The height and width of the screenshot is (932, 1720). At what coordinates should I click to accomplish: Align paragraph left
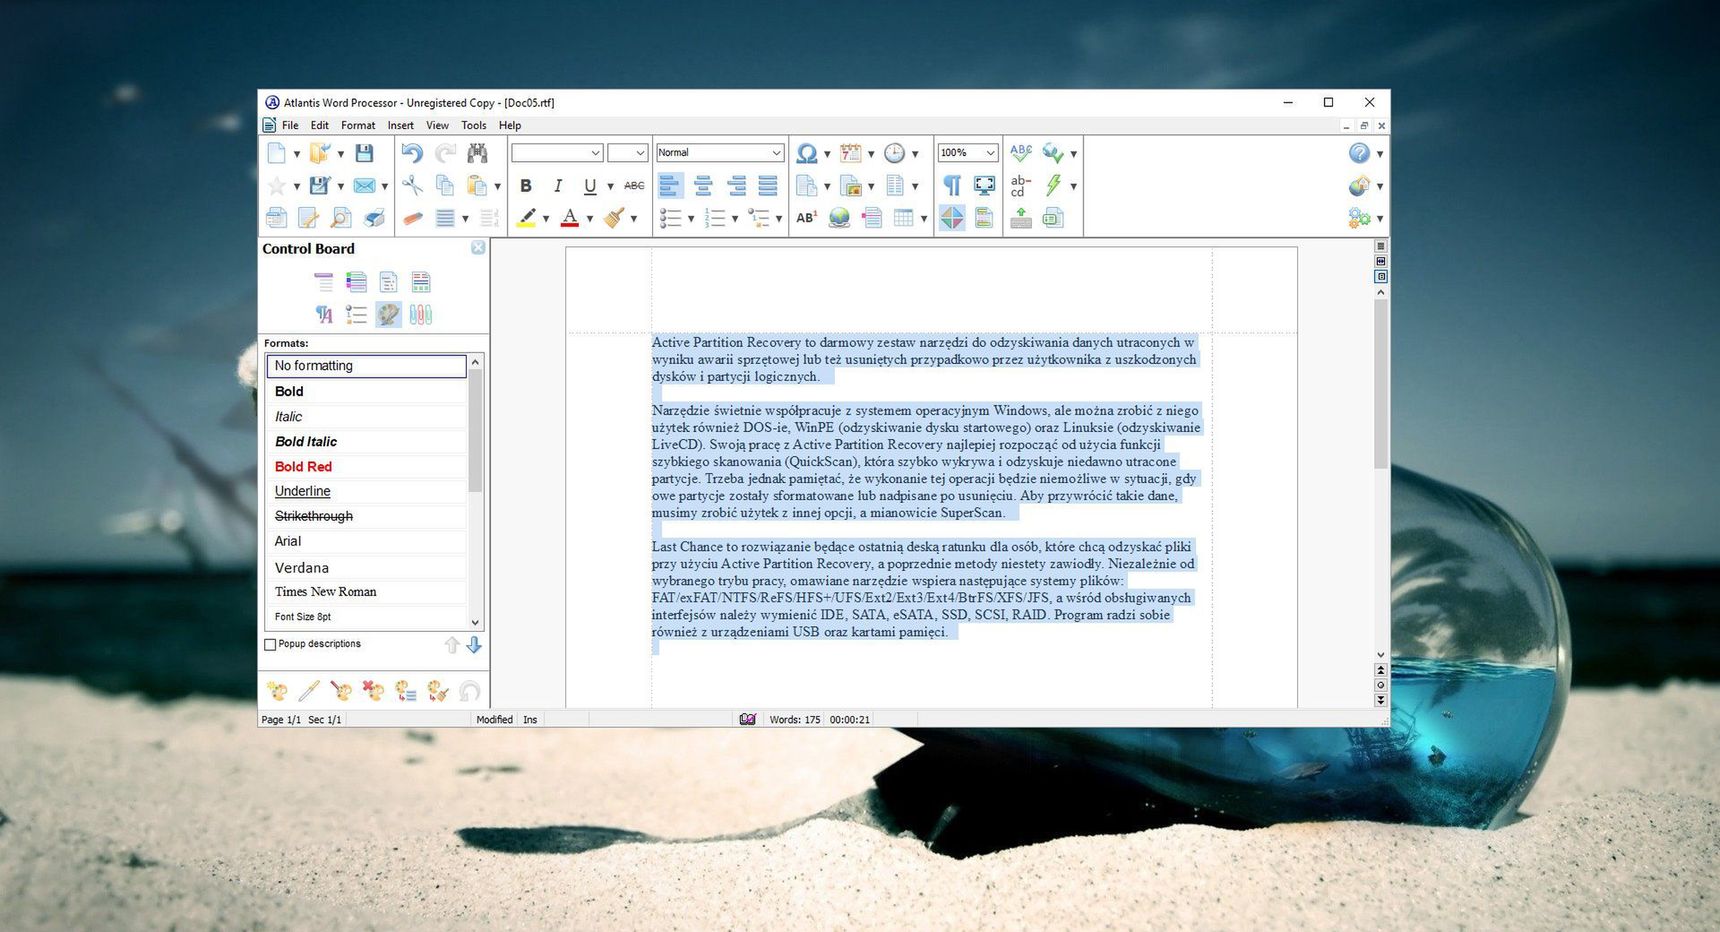pos(670,185)
